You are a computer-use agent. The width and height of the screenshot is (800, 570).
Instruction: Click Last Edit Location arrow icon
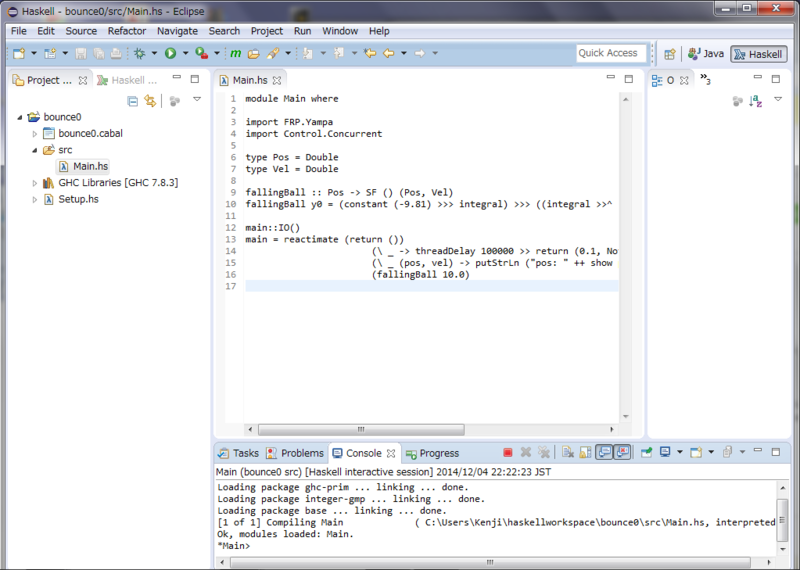tap(370, 53)
